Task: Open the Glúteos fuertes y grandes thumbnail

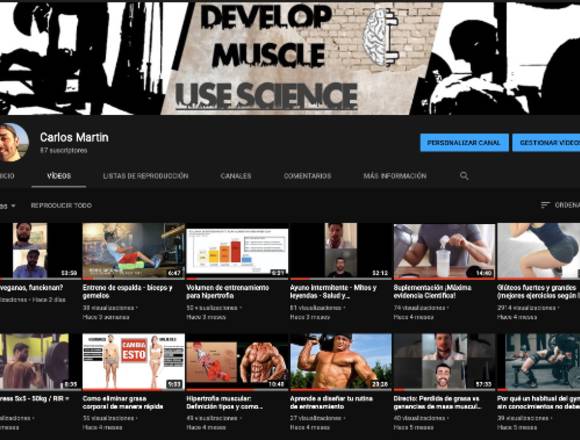Action: [539, 251]
